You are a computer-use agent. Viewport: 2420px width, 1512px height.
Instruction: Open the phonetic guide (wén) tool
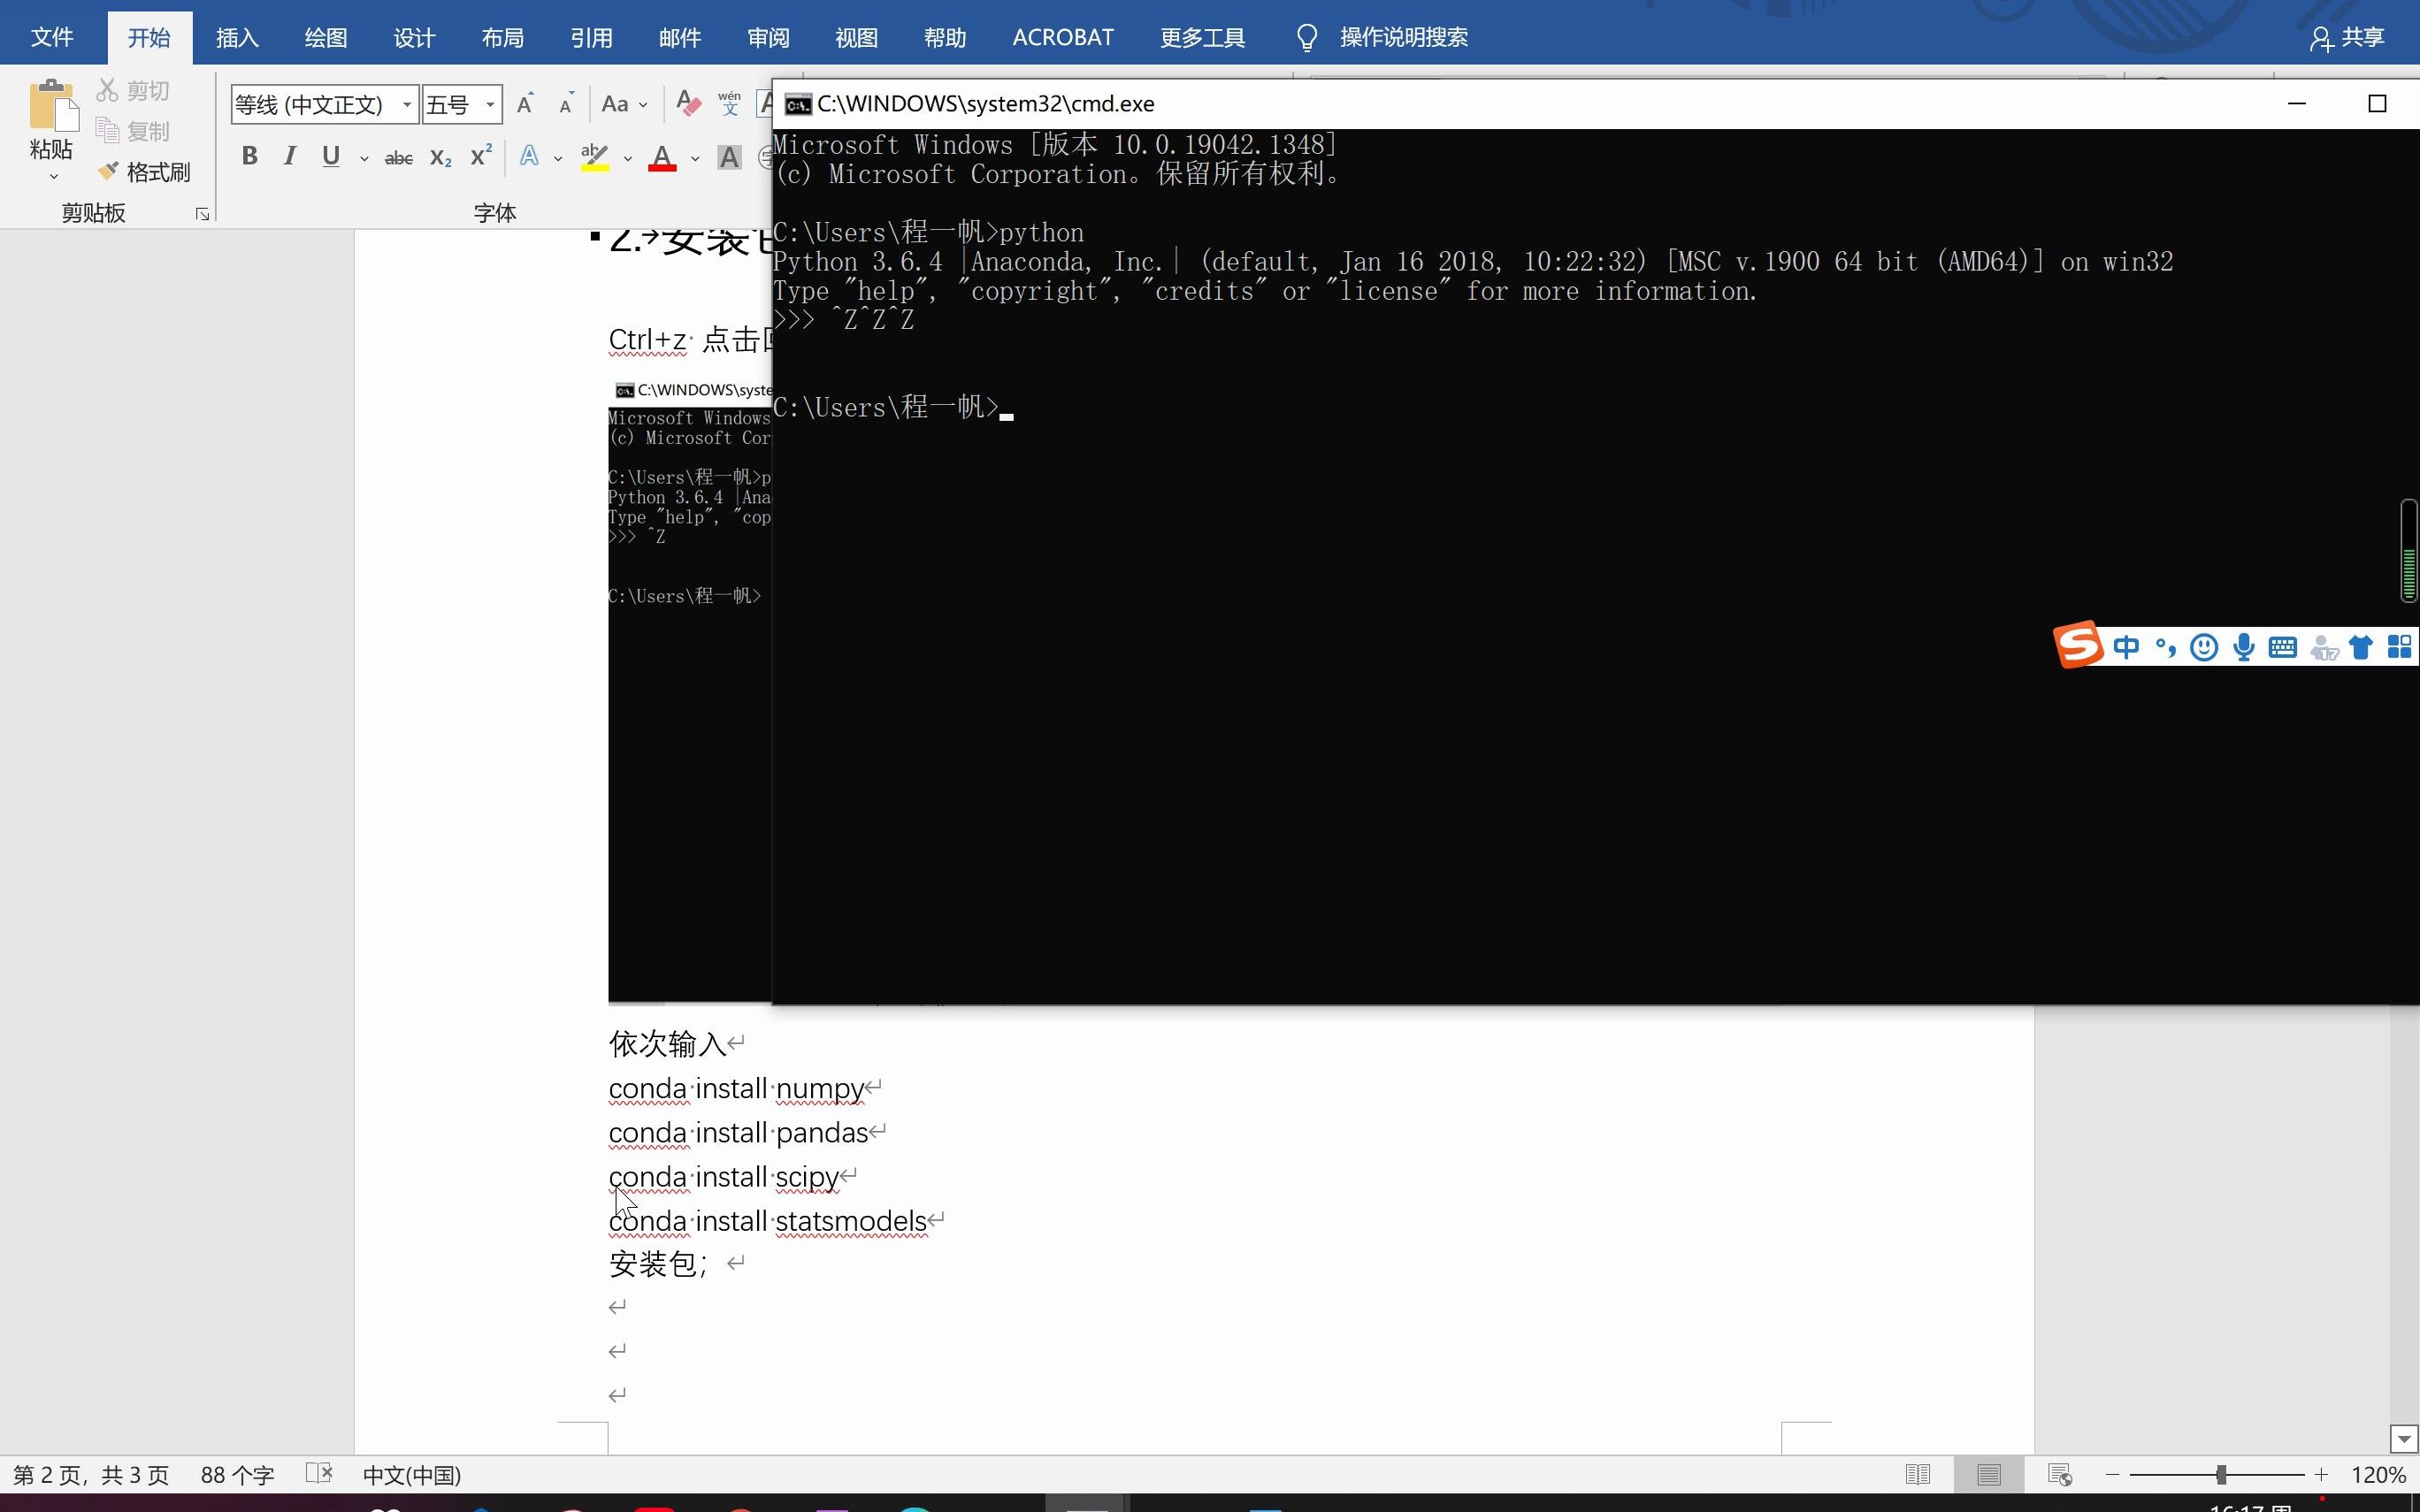pos(730,104)
